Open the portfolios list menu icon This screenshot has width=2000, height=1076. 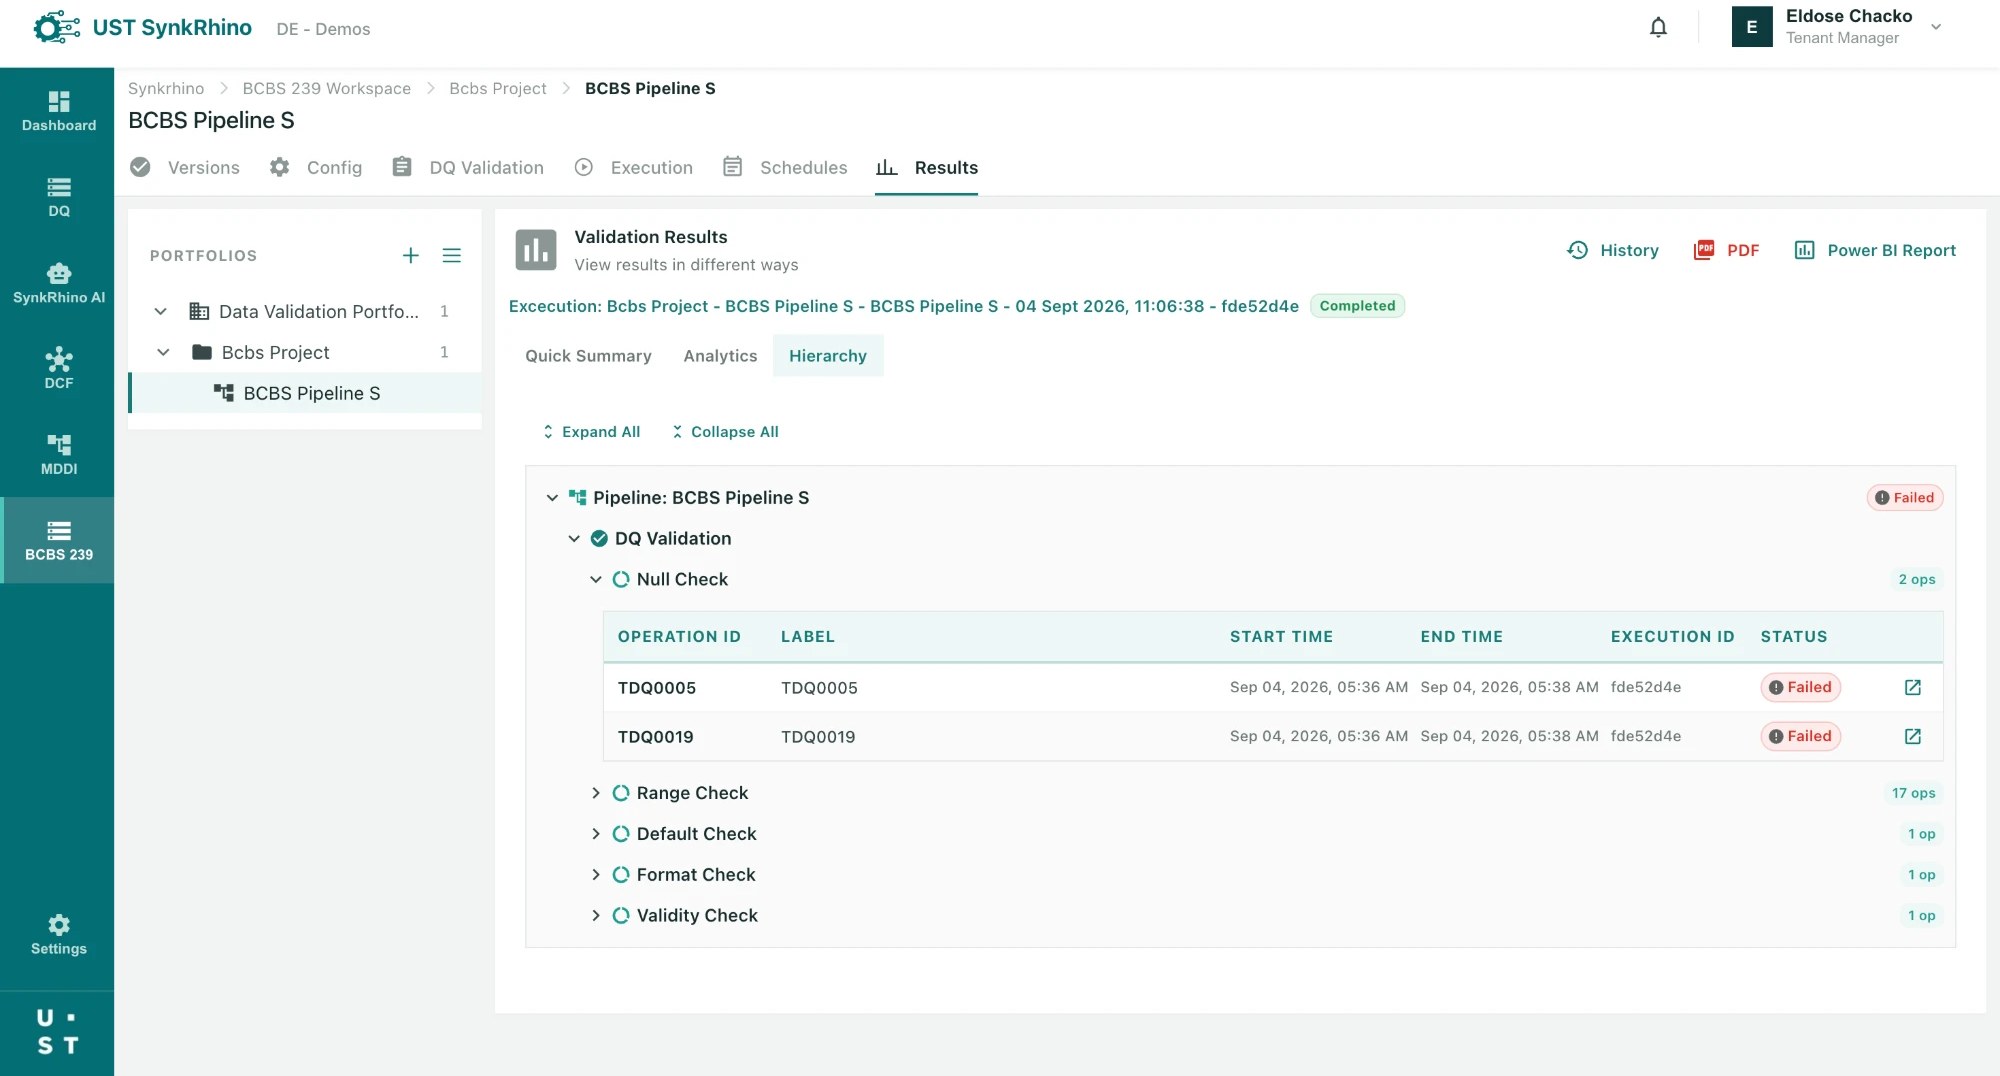(452, 255)
